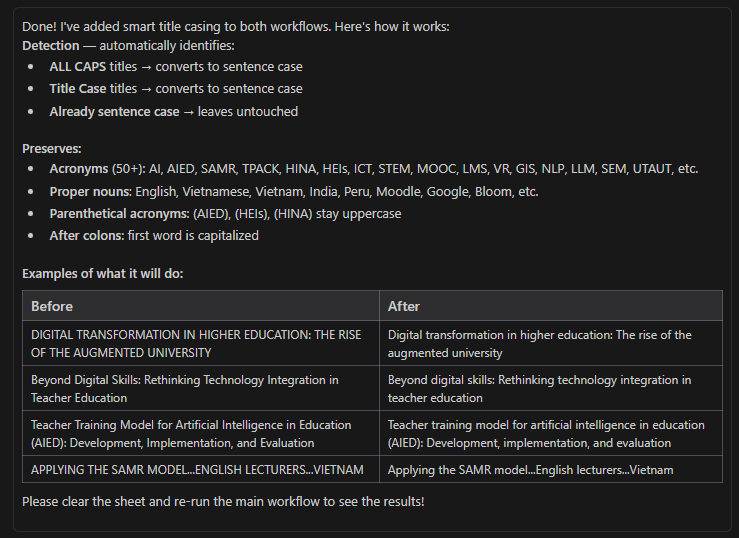Click the 'Beyond digital skills' After cell
This screenshot has width=739, height=538.
click(539, 388)
